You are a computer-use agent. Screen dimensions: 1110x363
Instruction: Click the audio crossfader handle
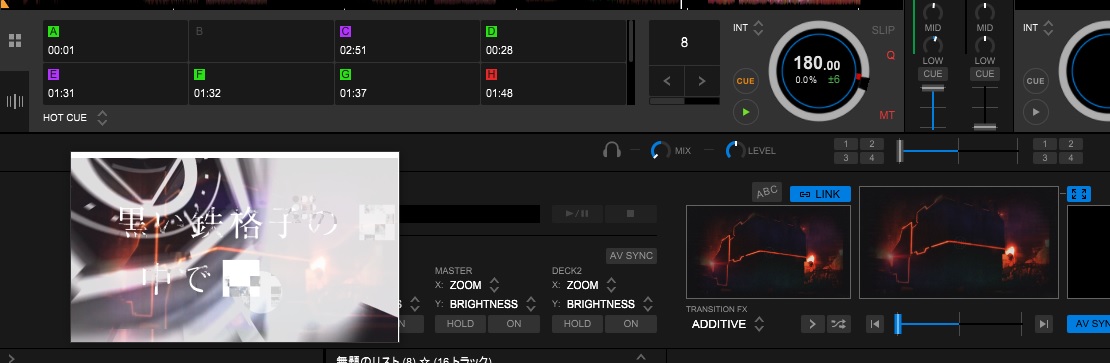(901, 151)
